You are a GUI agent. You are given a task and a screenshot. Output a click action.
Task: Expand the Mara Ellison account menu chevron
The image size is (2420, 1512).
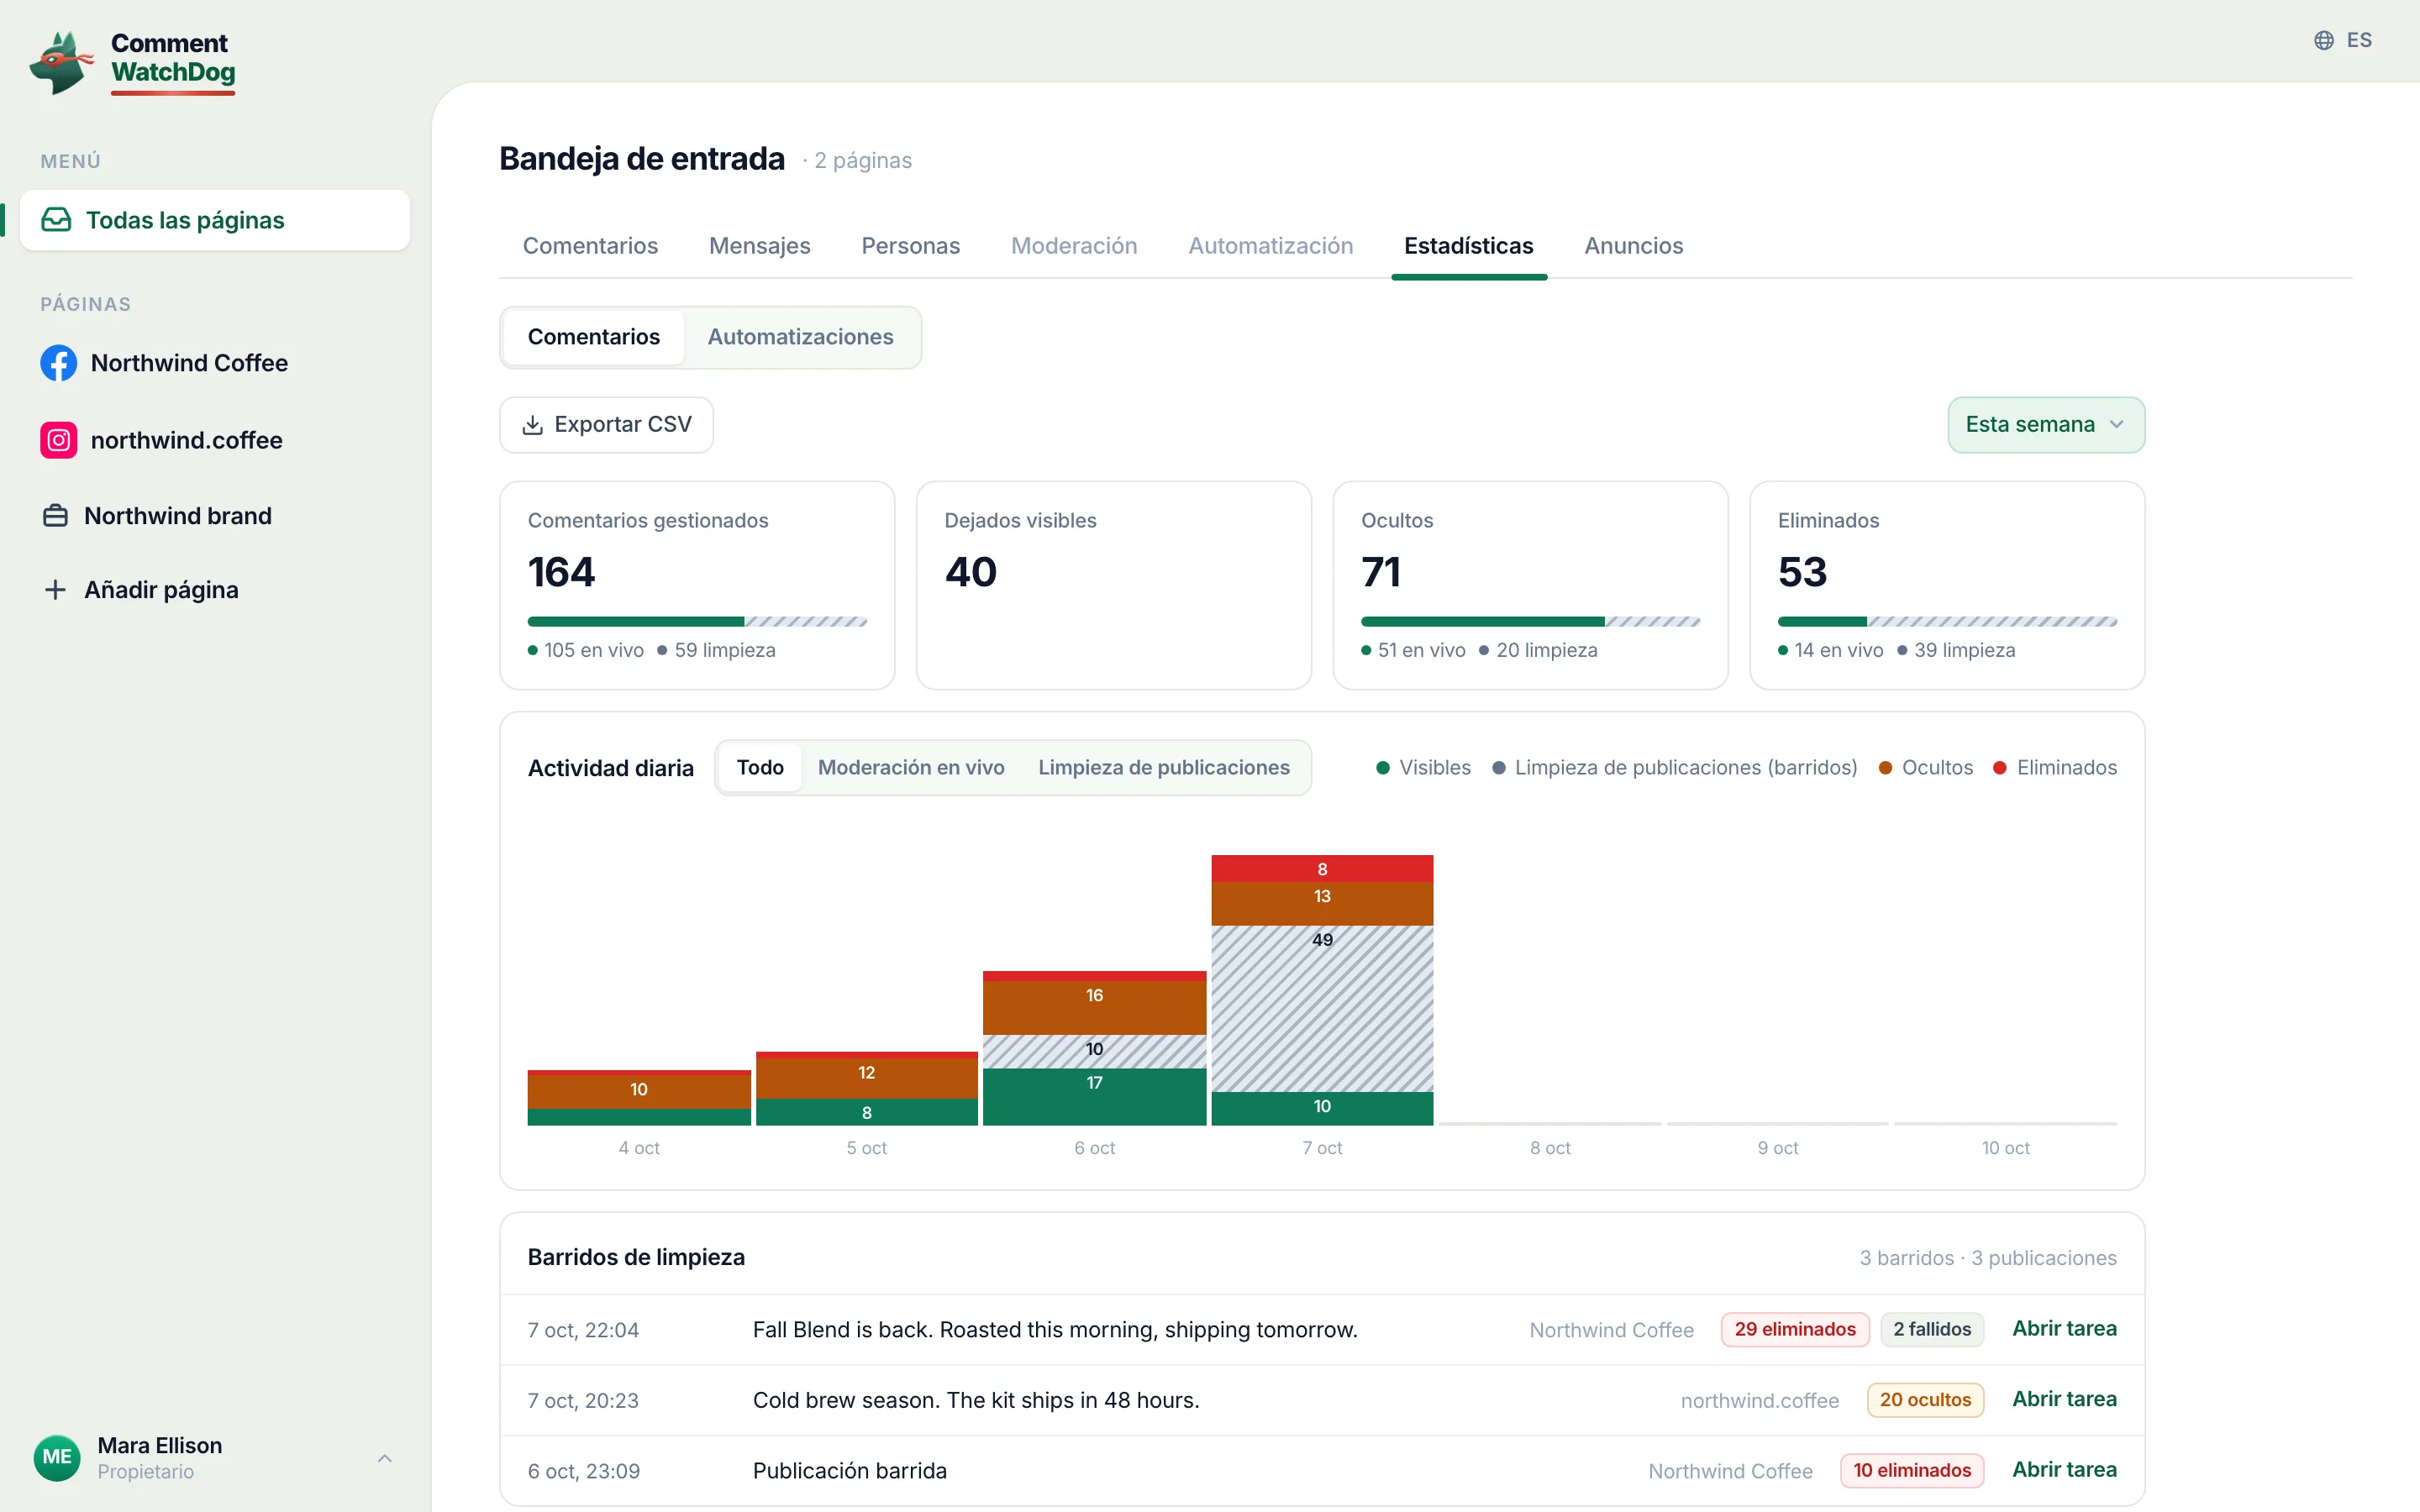[385, 1458]
